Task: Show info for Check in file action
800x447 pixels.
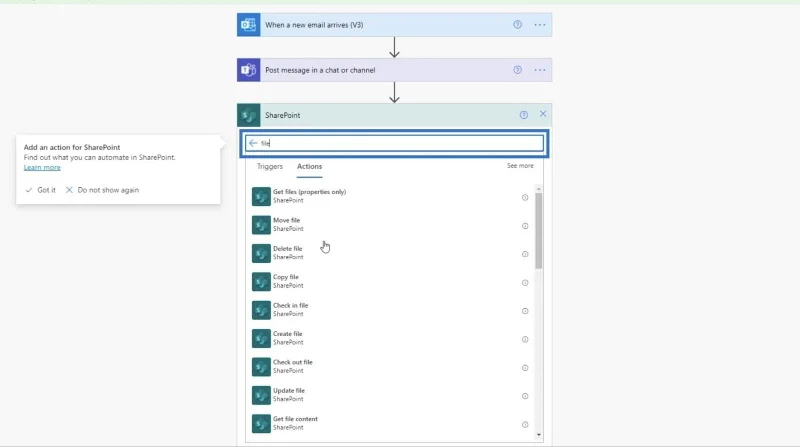Action: point(525,311)
